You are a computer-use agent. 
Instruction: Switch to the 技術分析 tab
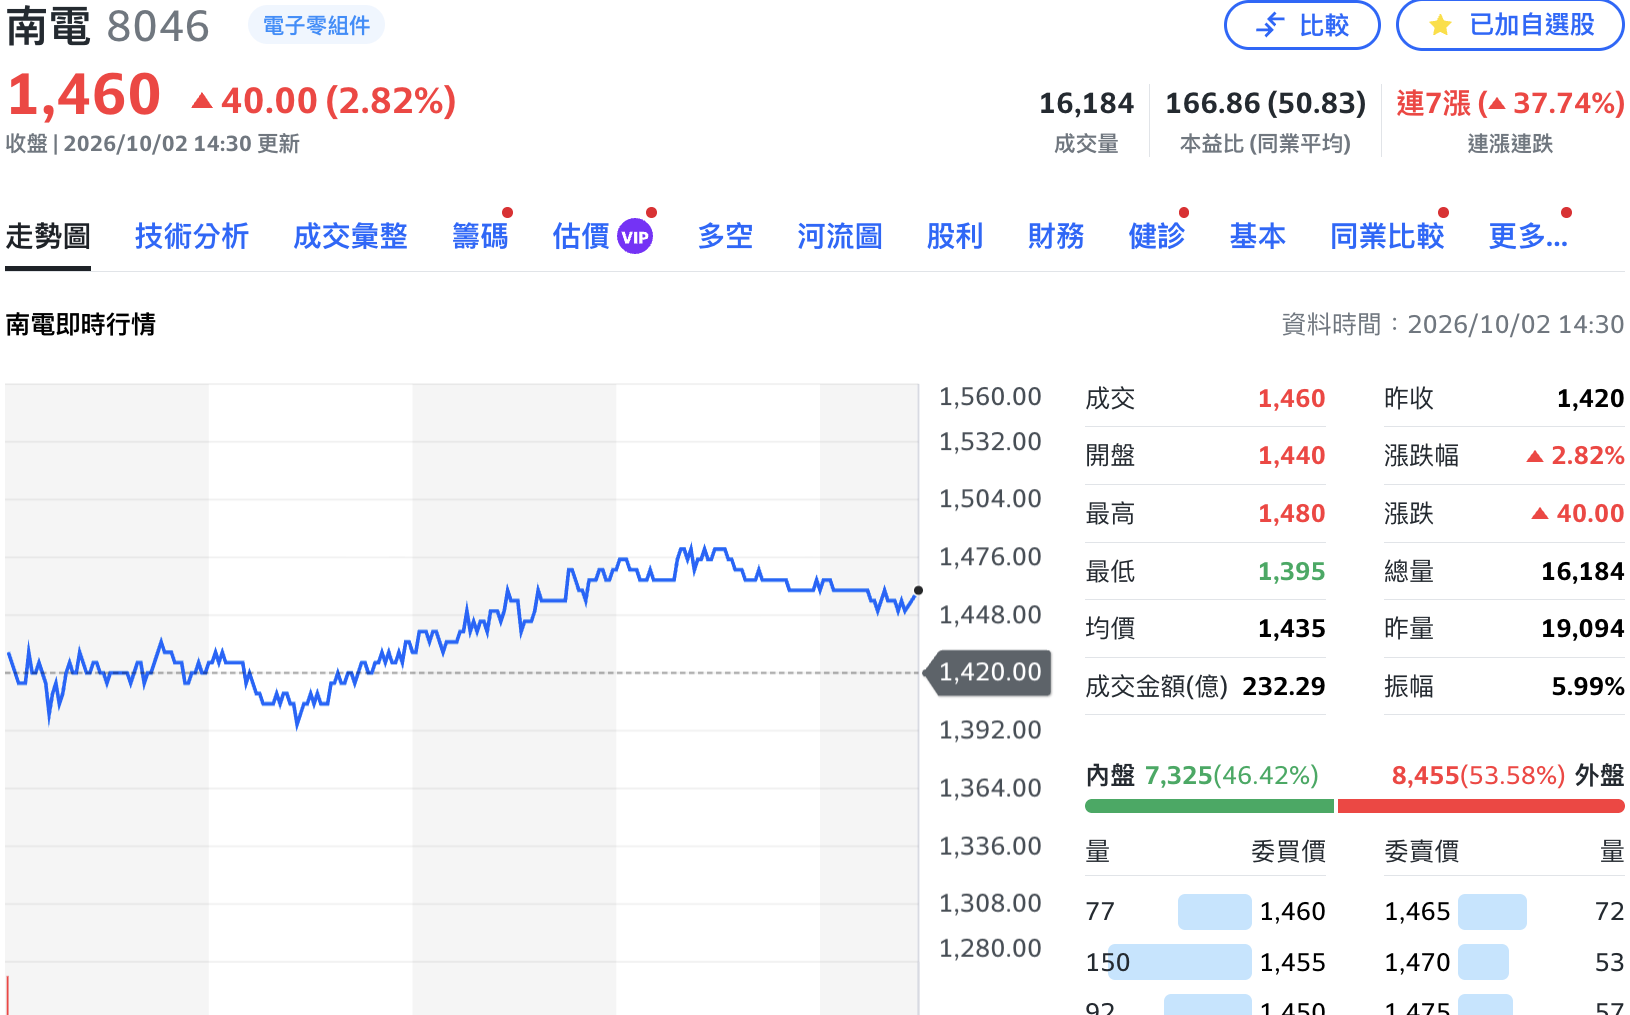192,237
